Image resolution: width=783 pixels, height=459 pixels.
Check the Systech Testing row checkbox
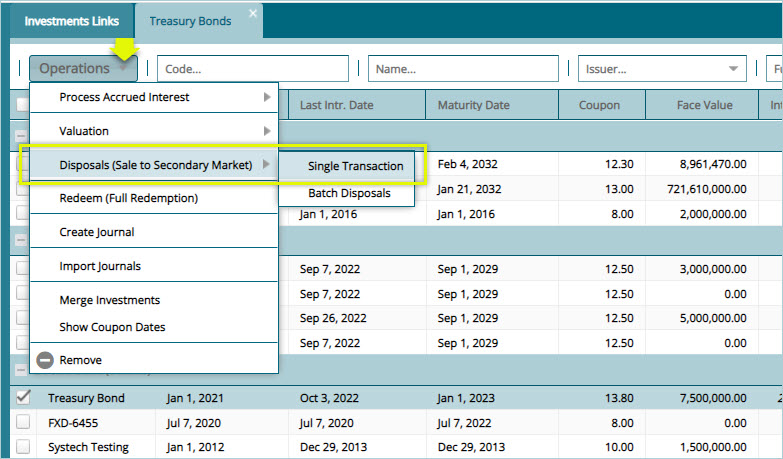(23, 446)
